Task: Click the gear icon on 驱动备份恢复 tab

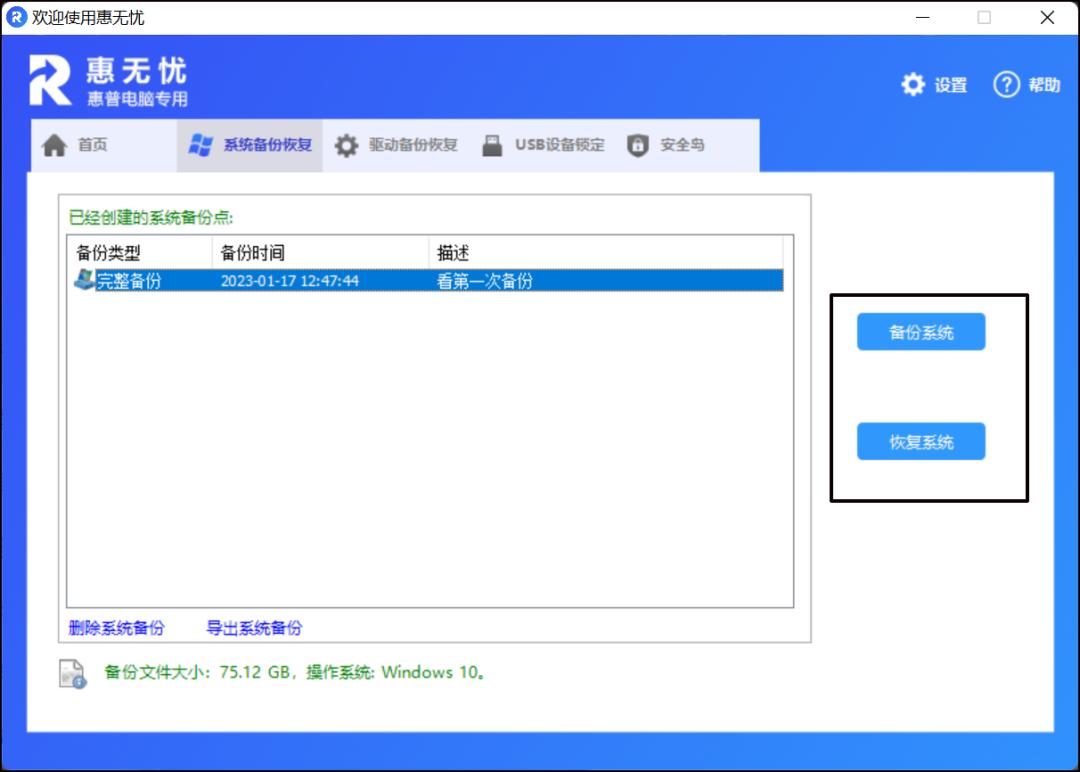Action: click(346, 144)
